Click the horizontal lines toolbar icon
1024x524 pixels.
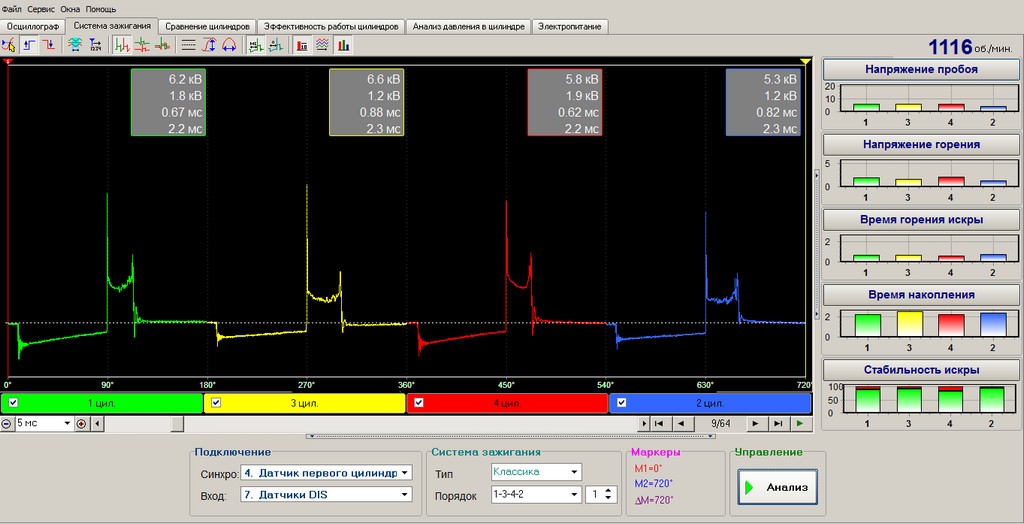189,45
